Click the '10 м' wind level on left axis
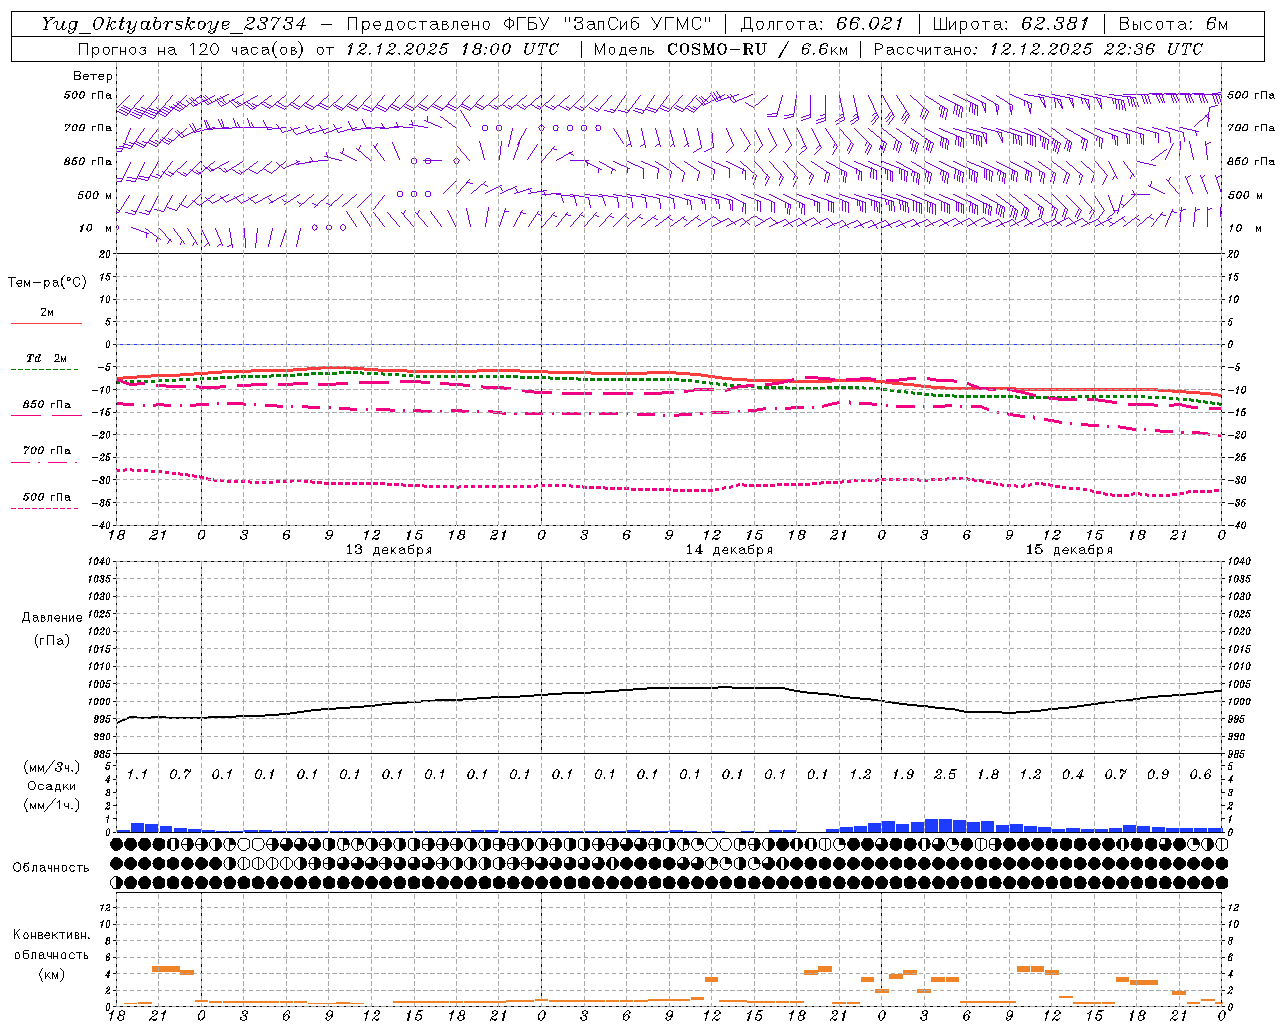1280x1024 pixels. (96, 228)
